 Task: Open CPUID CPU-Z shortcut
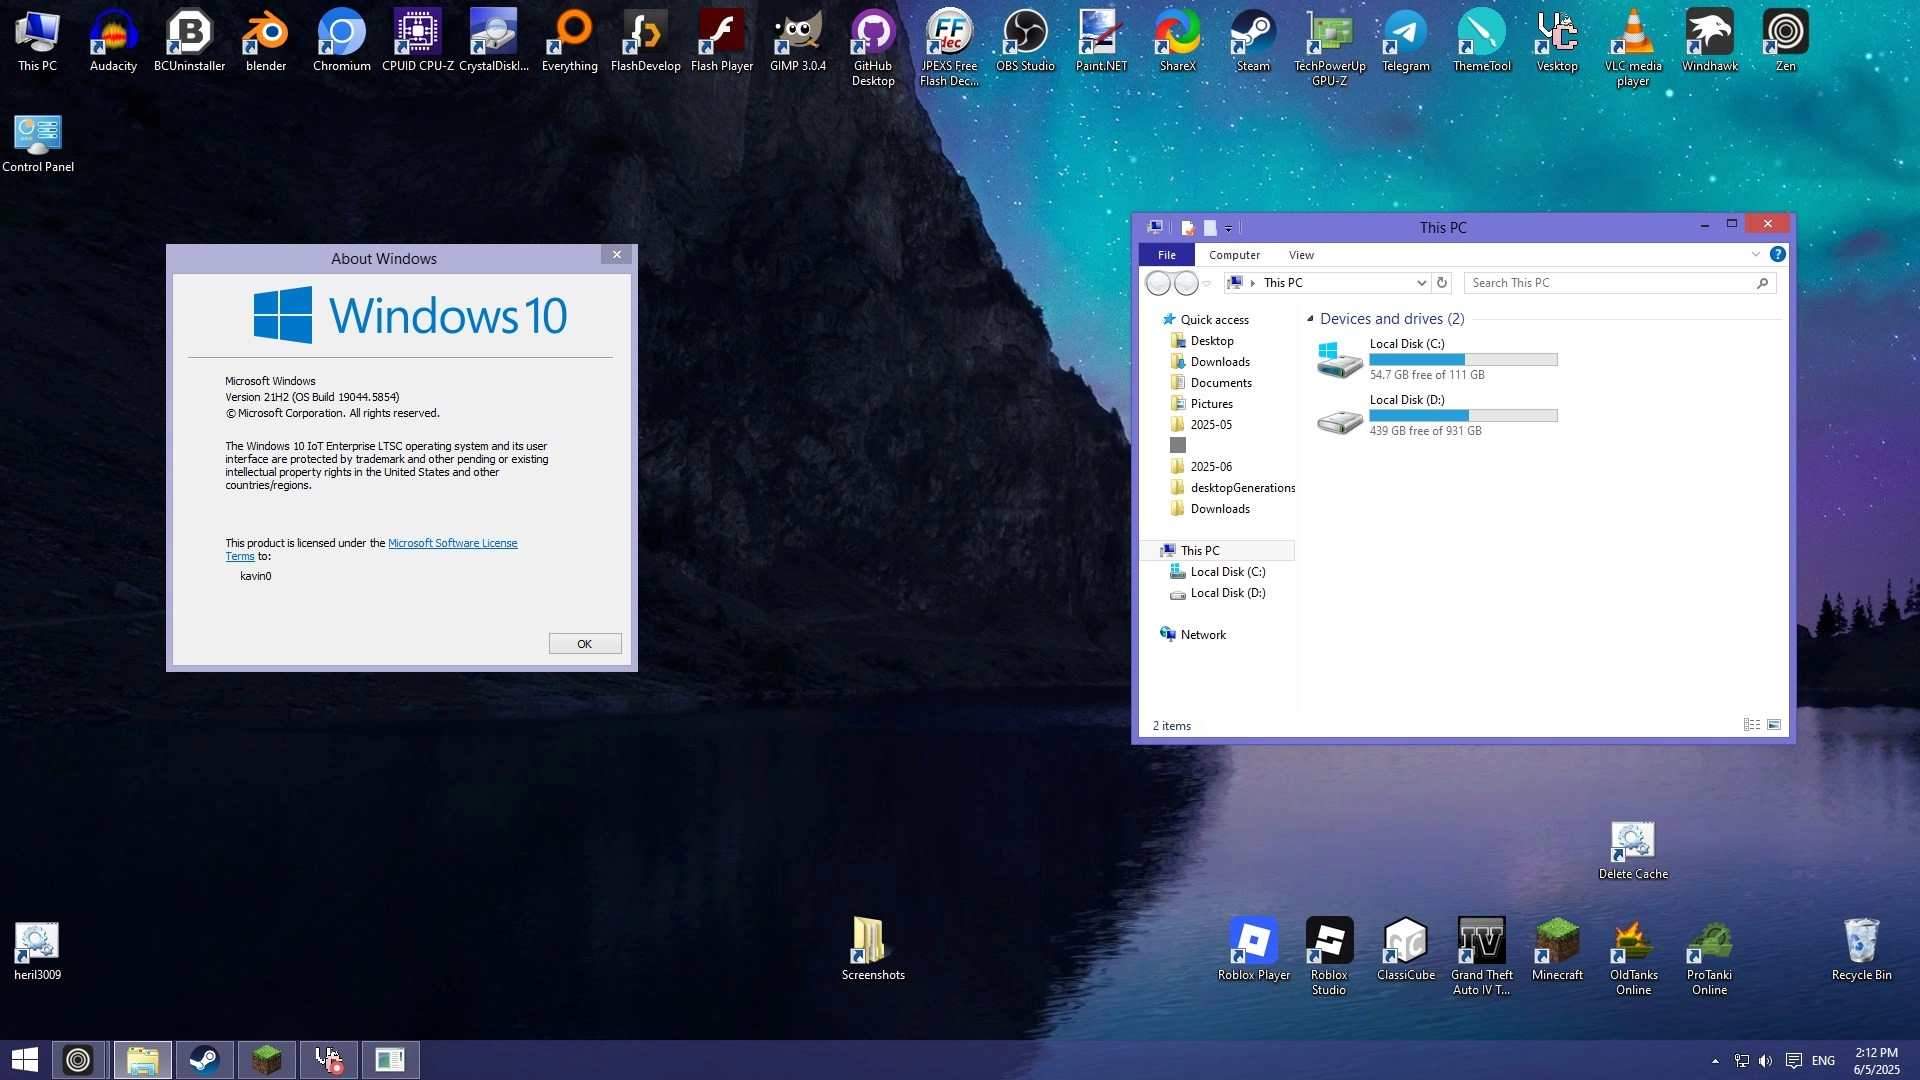[x=418, y=41]
